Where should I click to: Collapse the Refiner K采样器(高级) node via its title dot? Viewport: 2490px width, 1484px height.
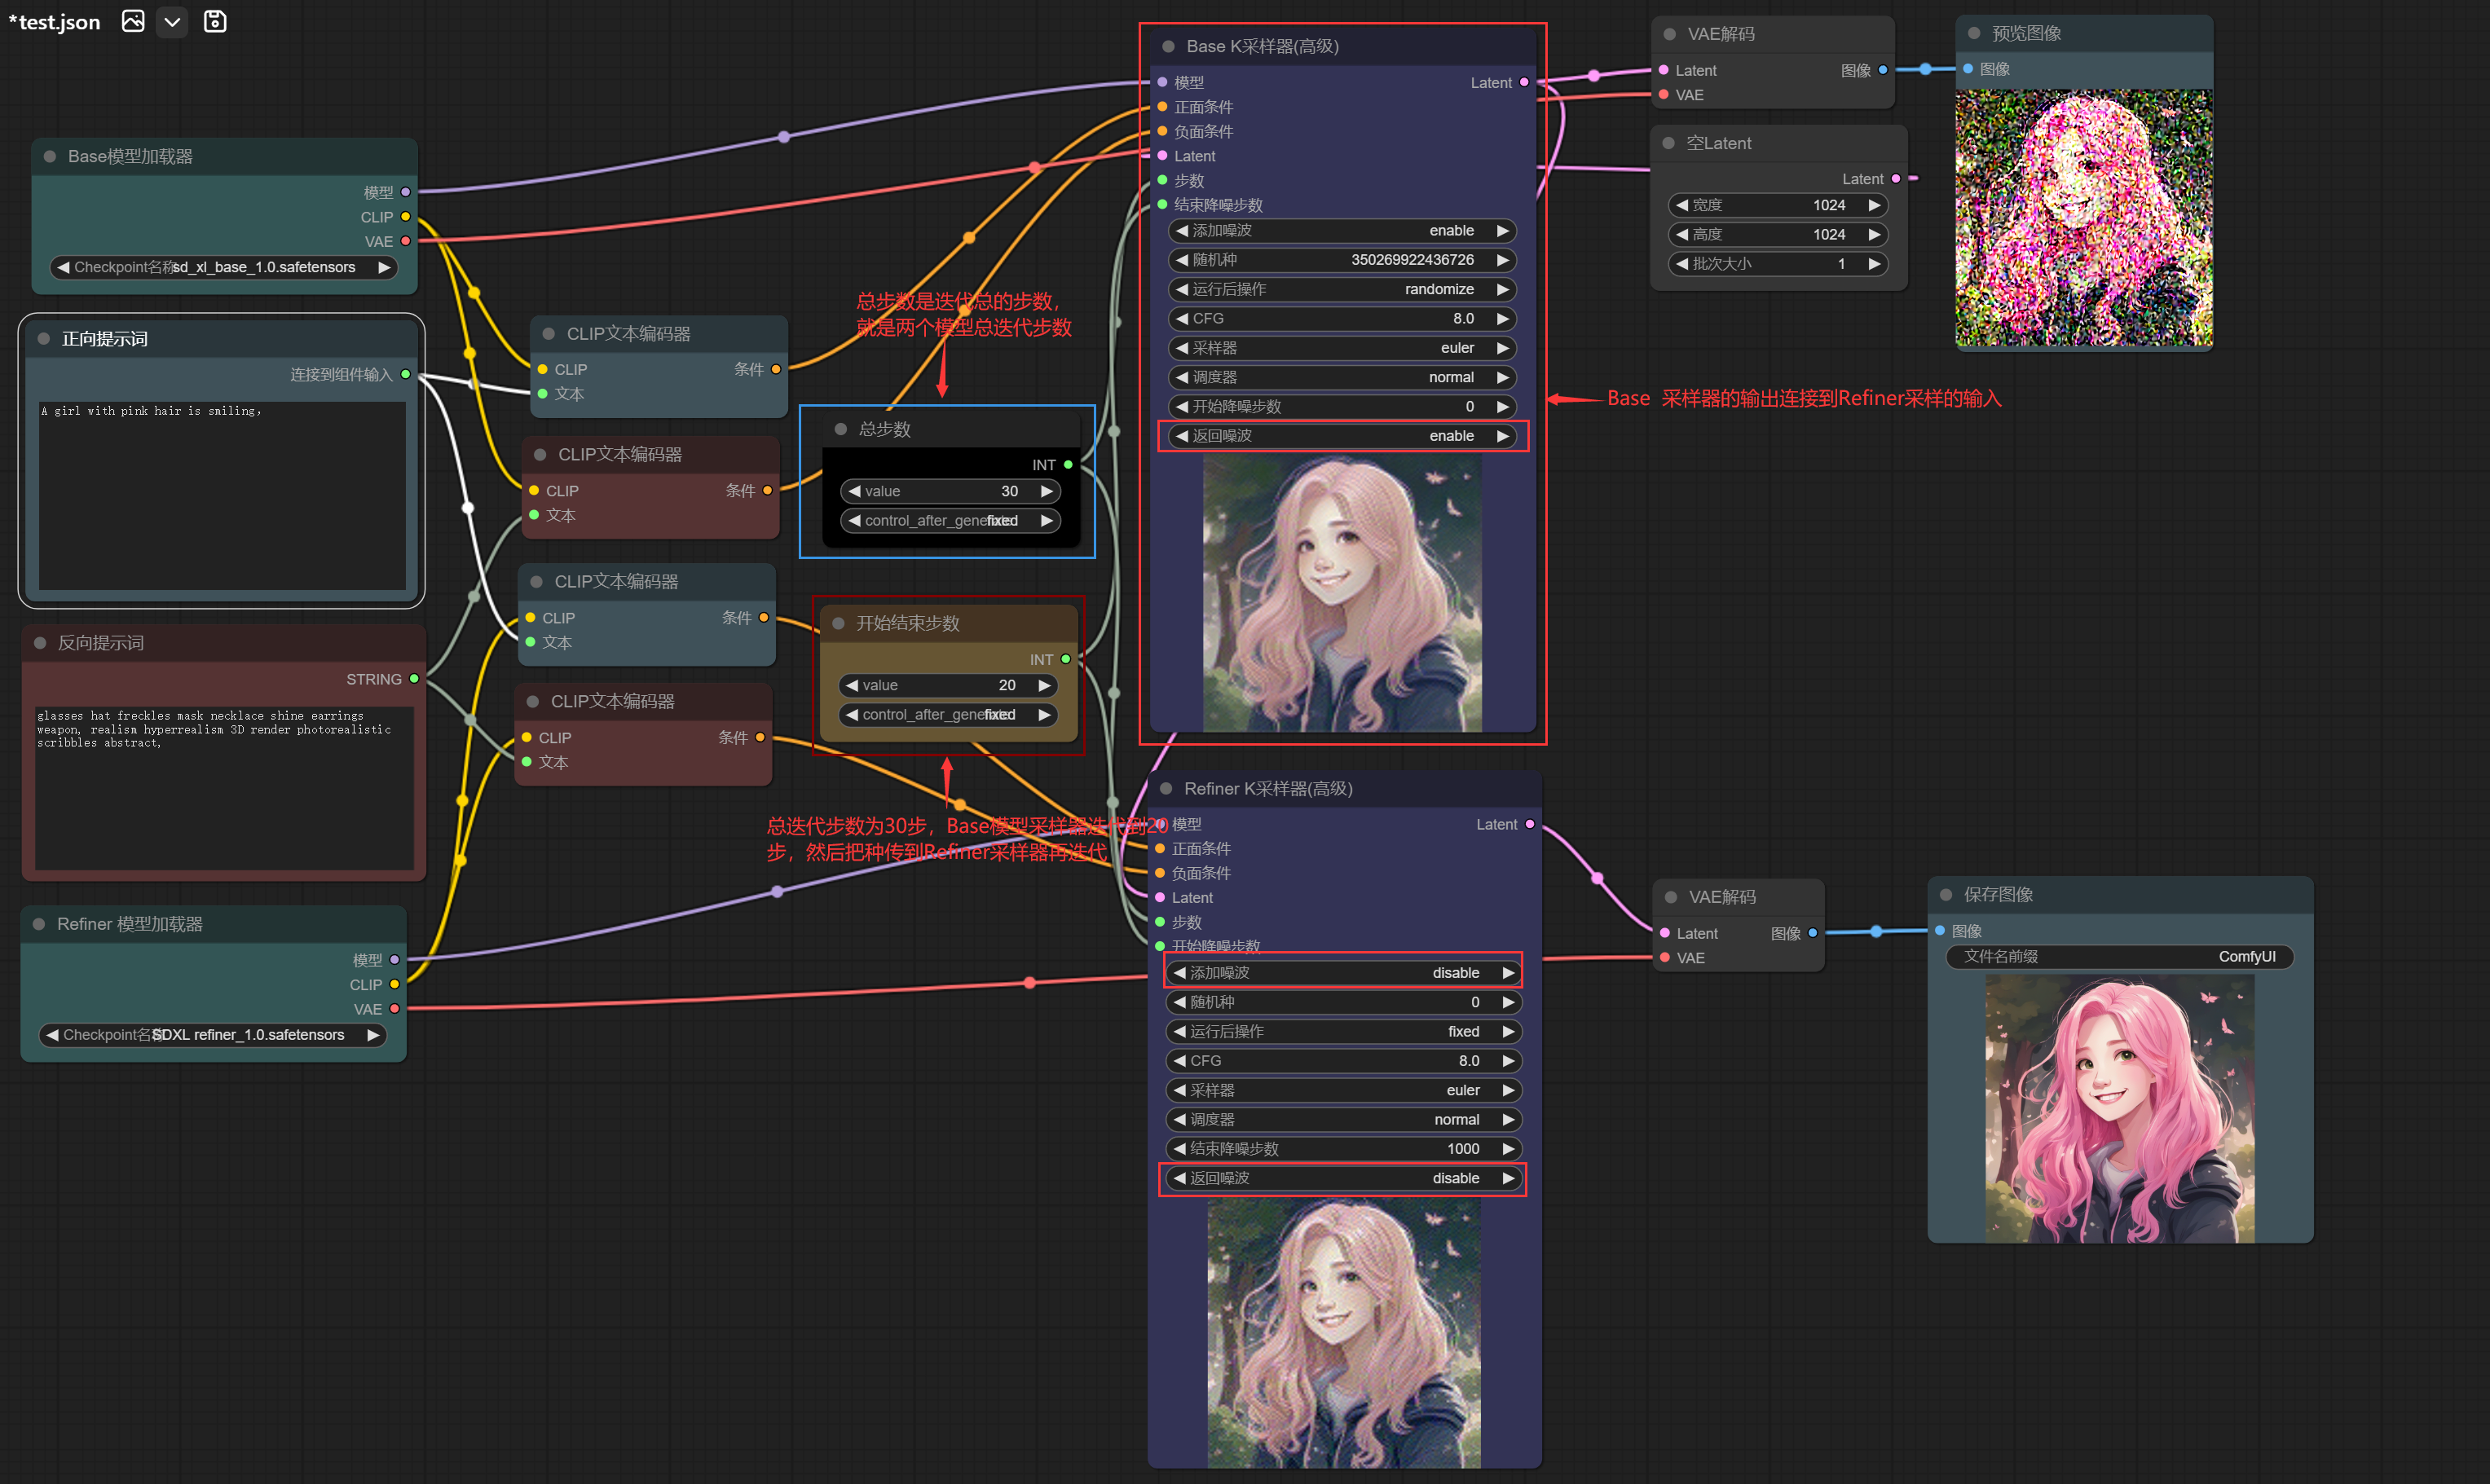coord(1166,788)
